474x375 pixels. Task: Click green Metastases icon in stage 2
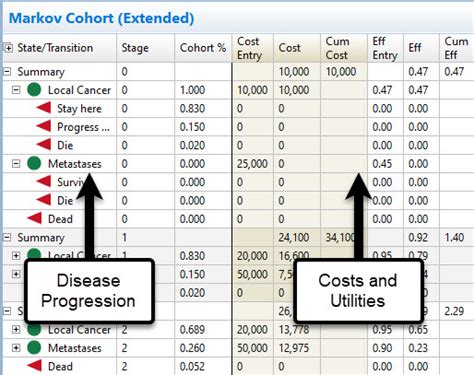(34, 348)
